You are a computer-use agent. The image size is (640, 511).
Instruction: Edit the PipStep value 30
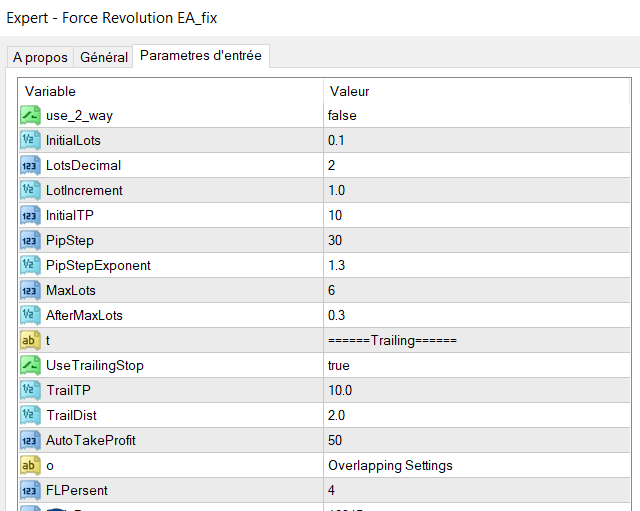pyautogui.click(x=335, y=240)
